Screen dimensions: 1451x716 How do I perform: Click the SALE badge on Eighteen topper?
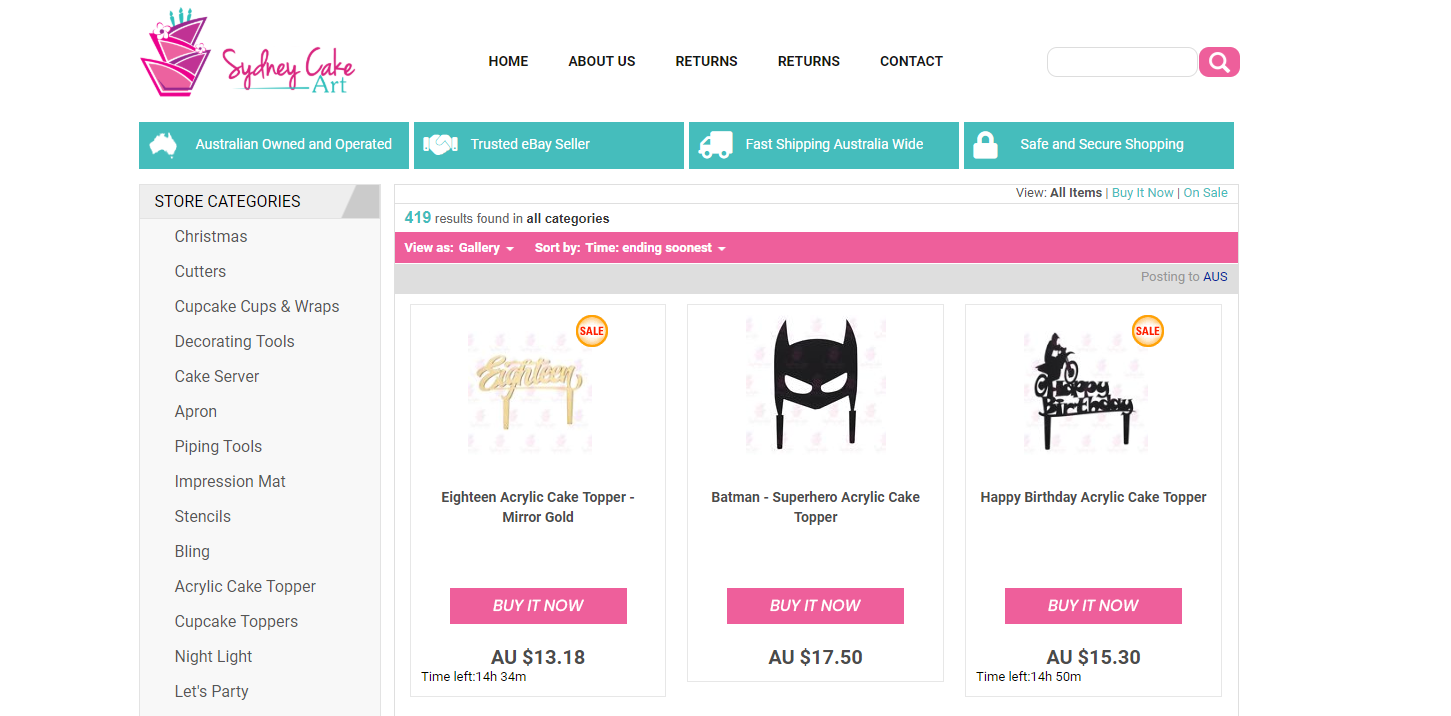point(591,331)
